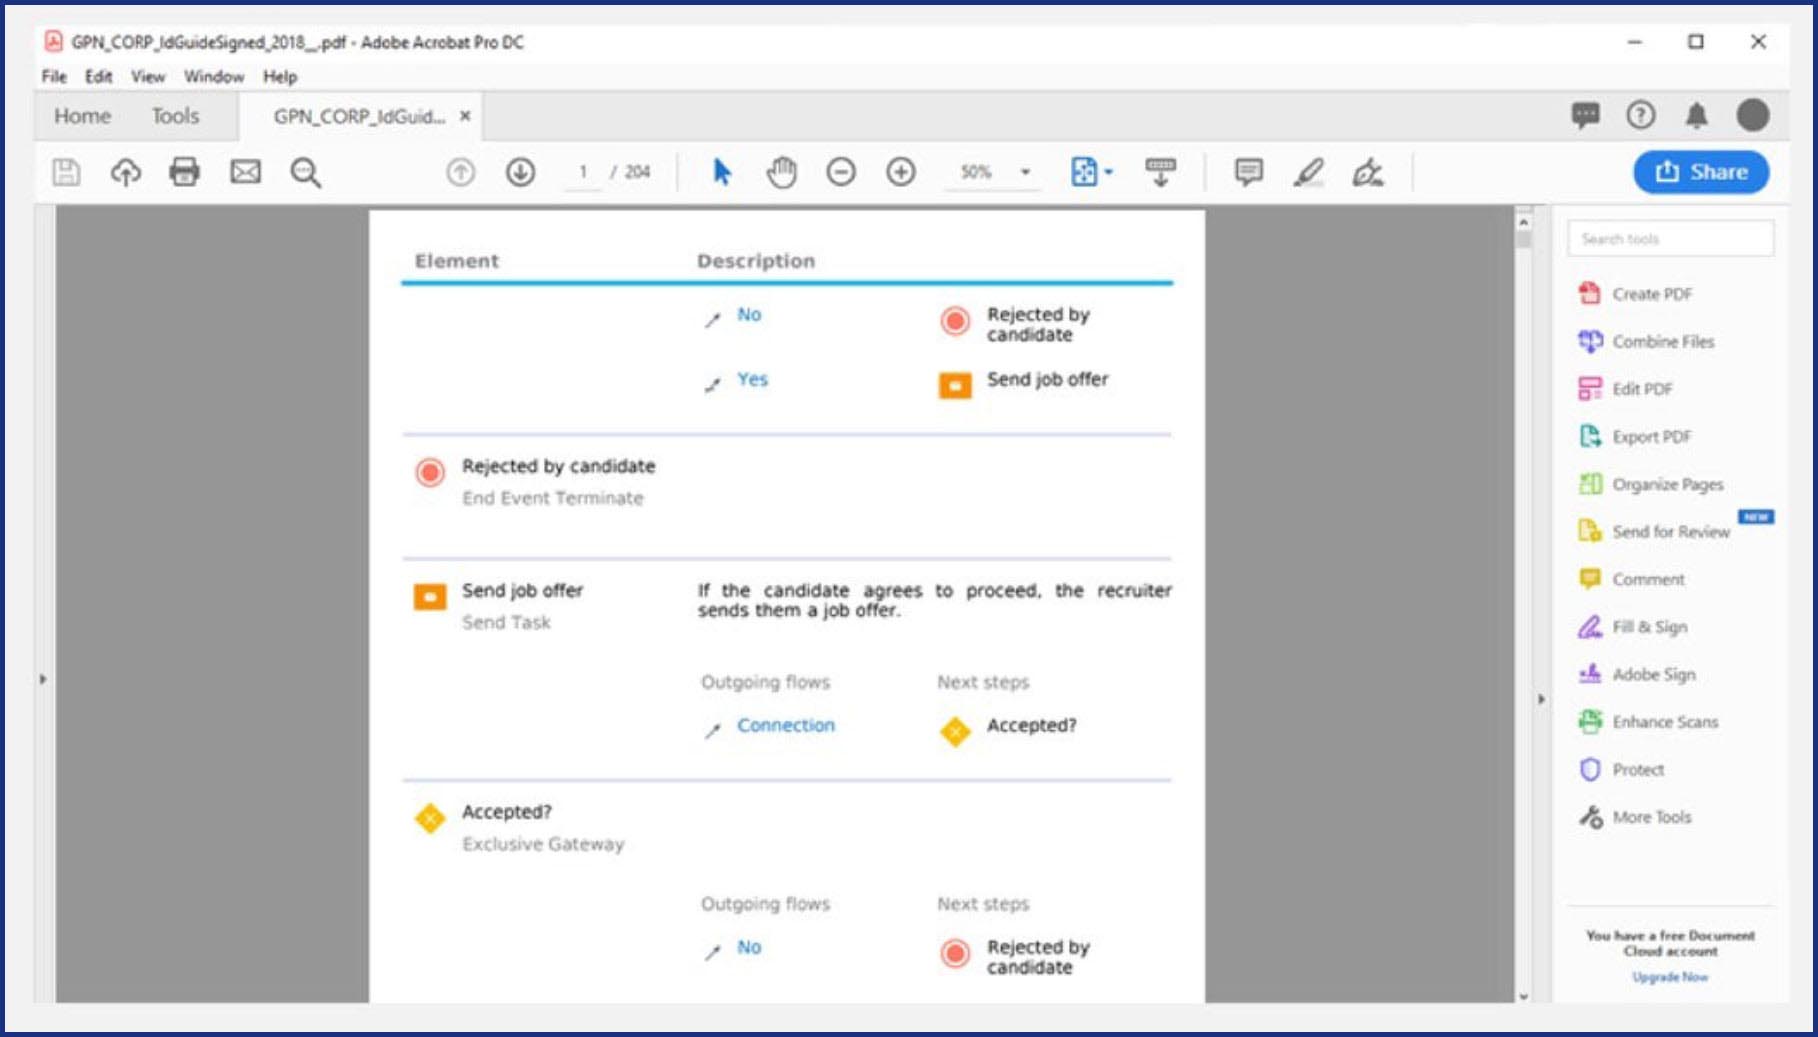
Task: Collapse the right tools pane
Action: tap(1541, 699)
